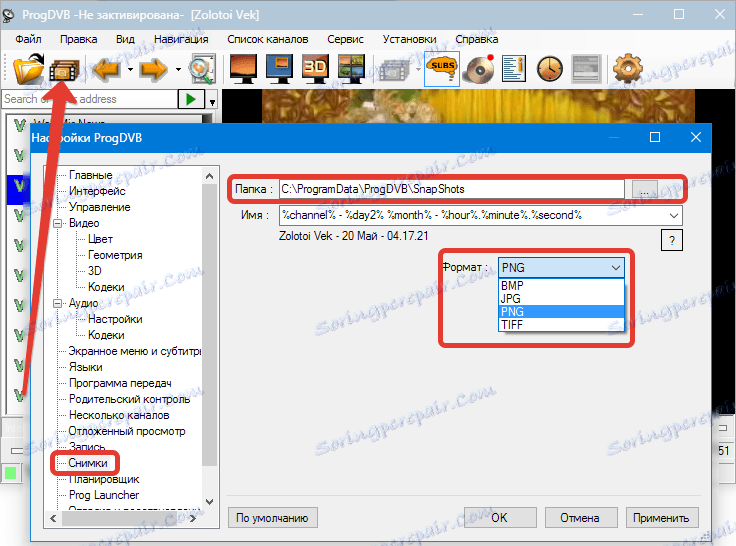Select the orange full-screen monitor icon
Image resolution: width=736 pixels, height=546 pixels.
(243, 69)
